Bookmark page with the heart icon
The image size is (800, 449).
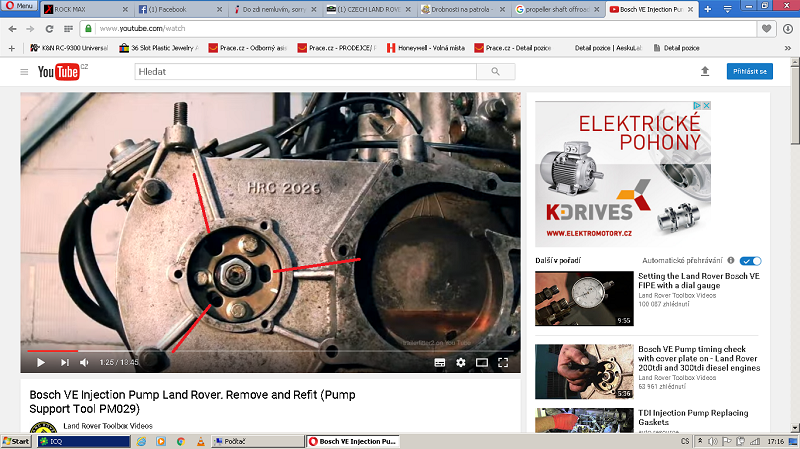click(766, 29)
